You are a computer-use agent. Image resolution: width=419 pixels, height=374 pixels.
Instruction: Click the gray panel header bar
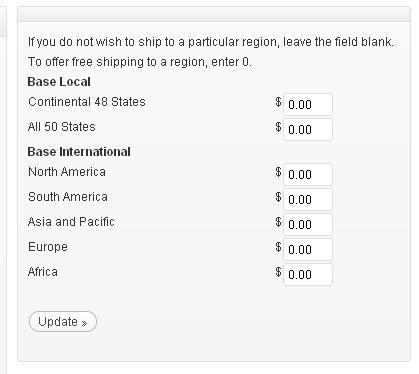click(214, 14)
